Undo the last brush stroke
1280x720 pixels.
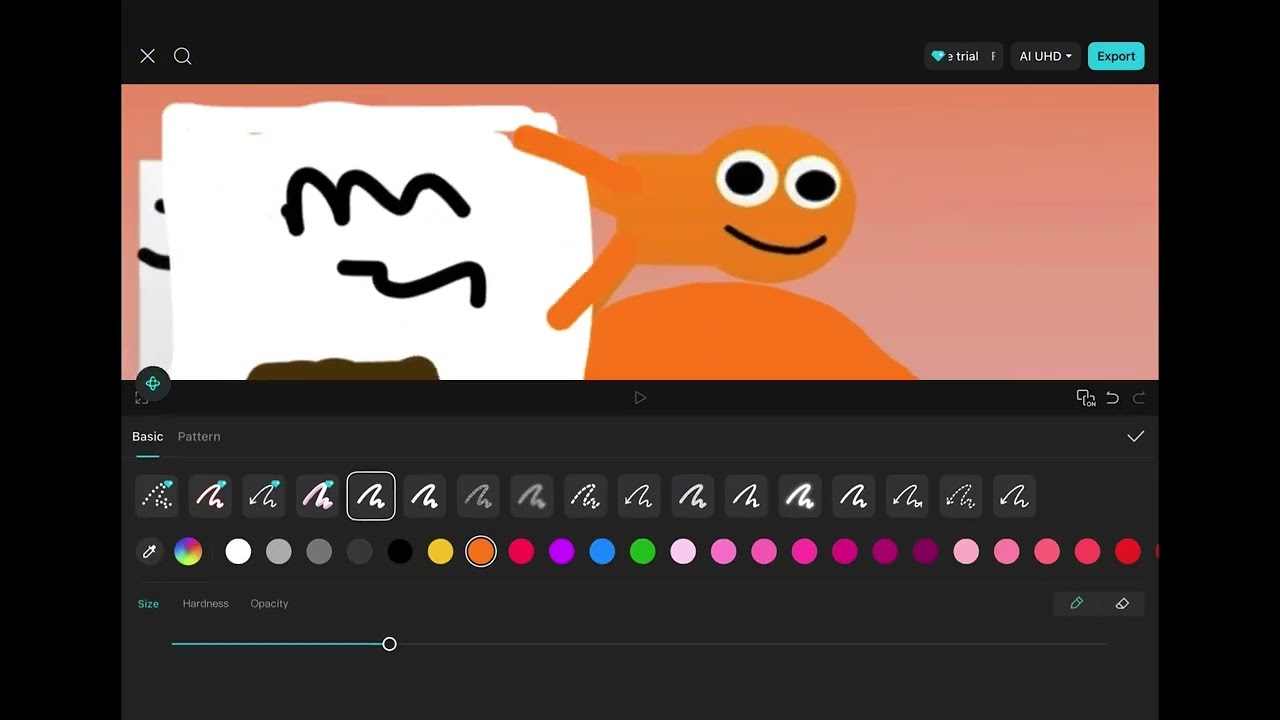tap(1112, 398)
